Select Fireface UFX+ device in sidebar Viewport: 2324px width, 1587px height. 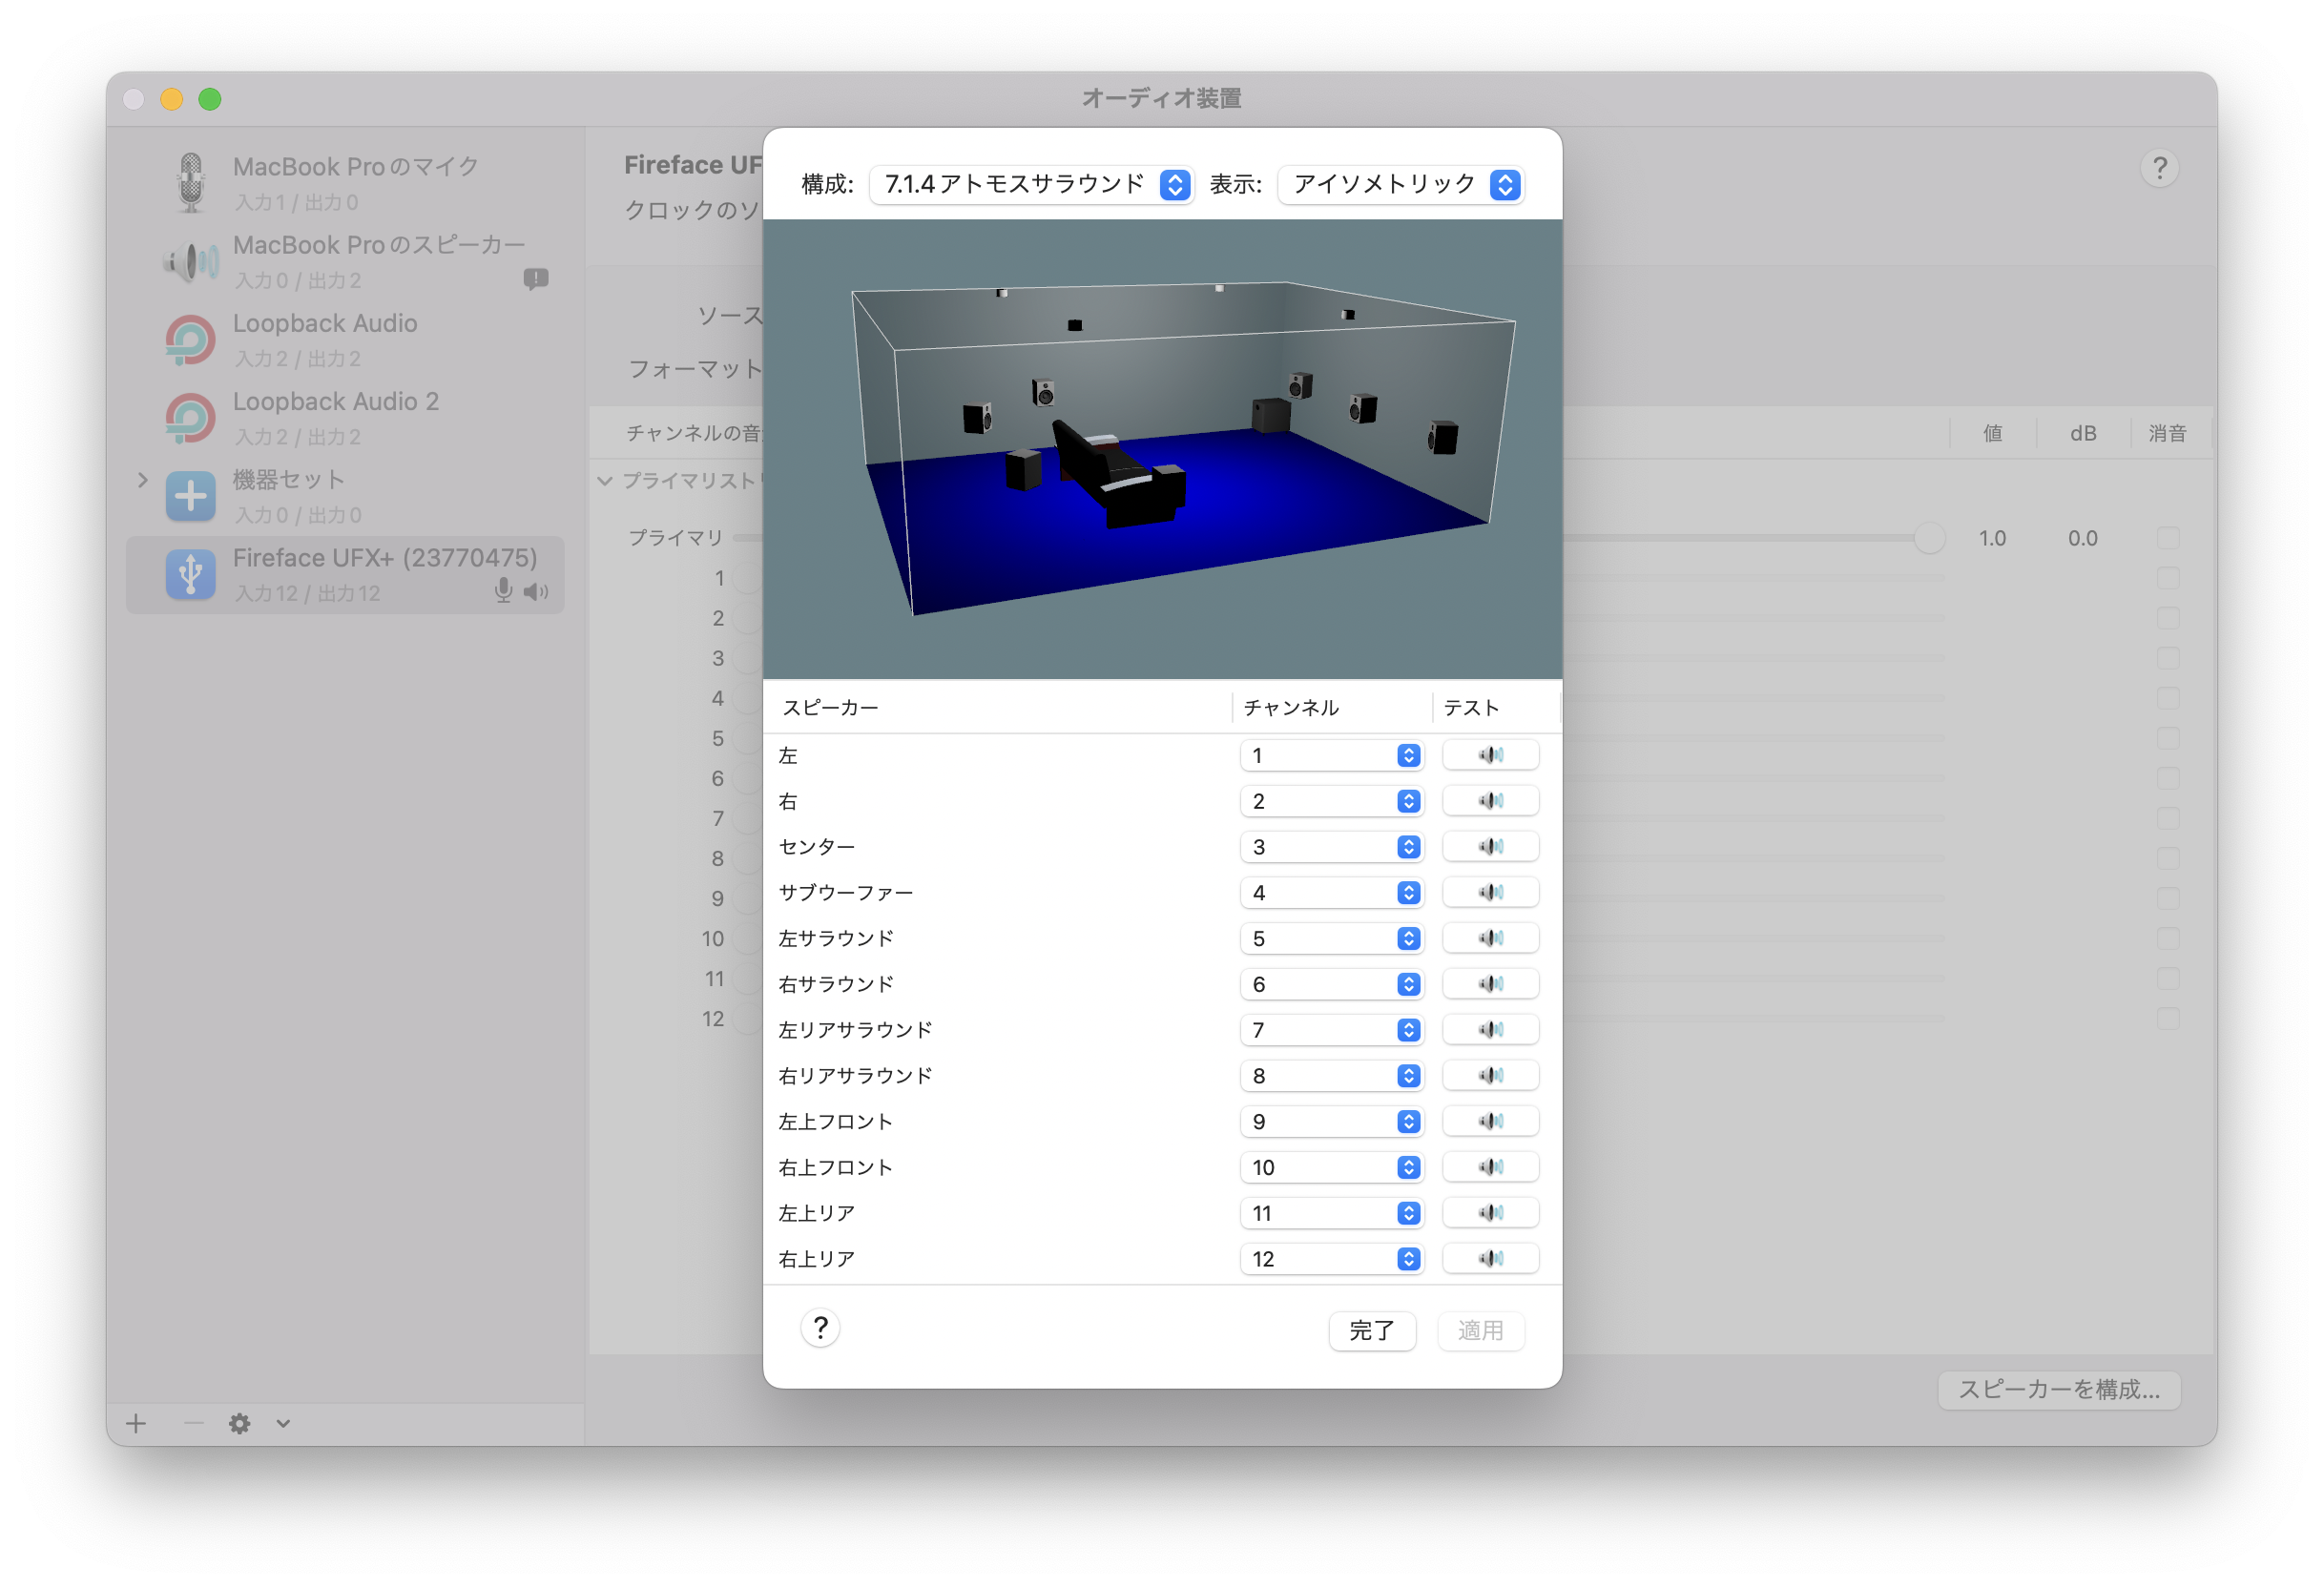[345, 575]
